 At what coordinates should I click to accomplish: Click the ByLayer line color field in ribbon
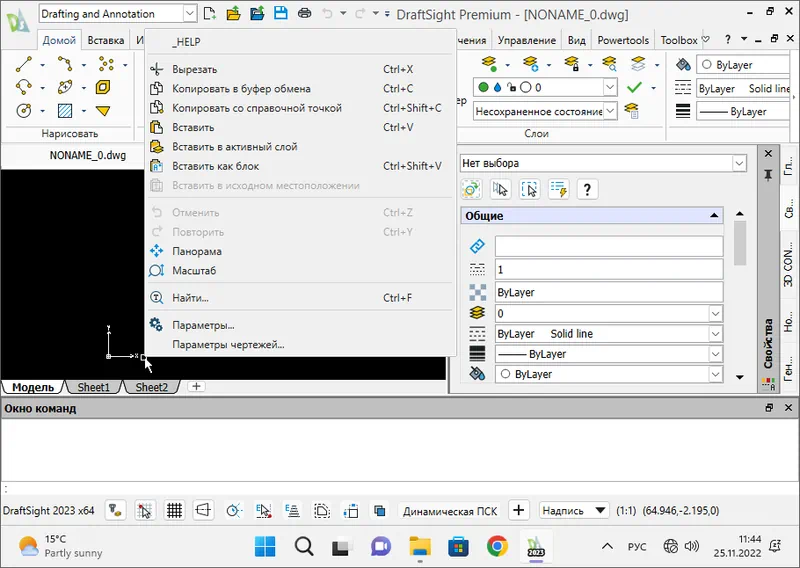coord(743,65)
